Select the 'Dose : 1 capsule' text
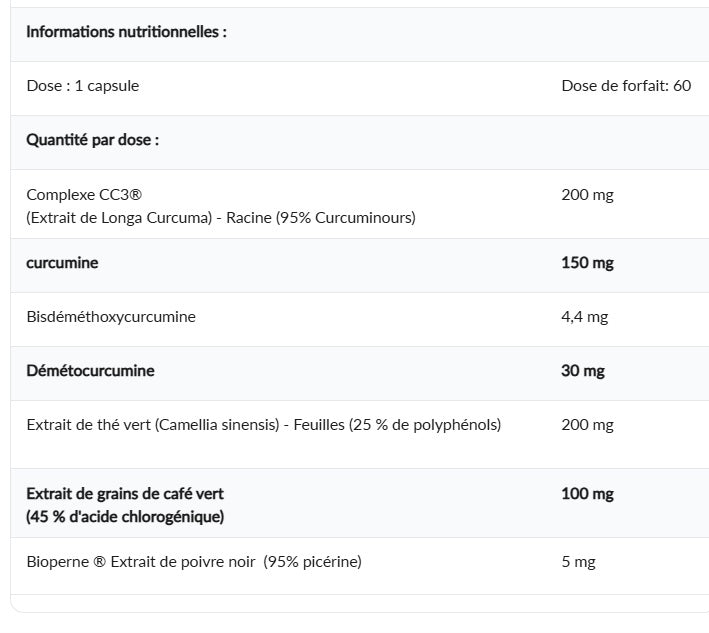 [x=83, y=86]
